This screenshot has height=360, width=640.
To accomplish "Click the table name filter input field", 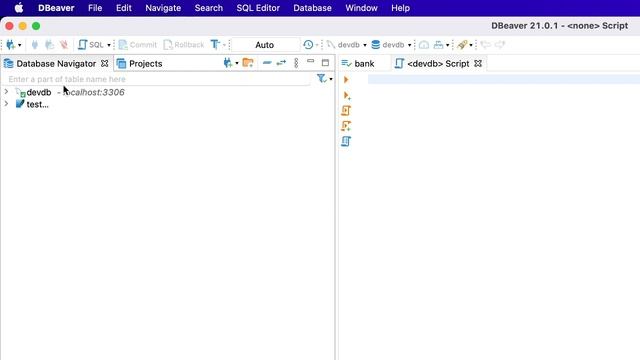I will (157, 79).
